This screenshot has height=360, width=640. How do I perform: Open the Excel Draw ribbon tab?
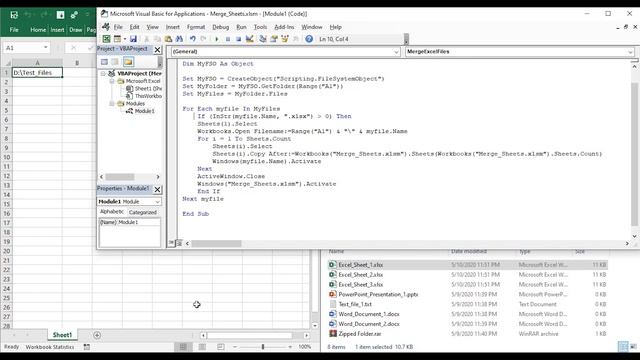76,30
